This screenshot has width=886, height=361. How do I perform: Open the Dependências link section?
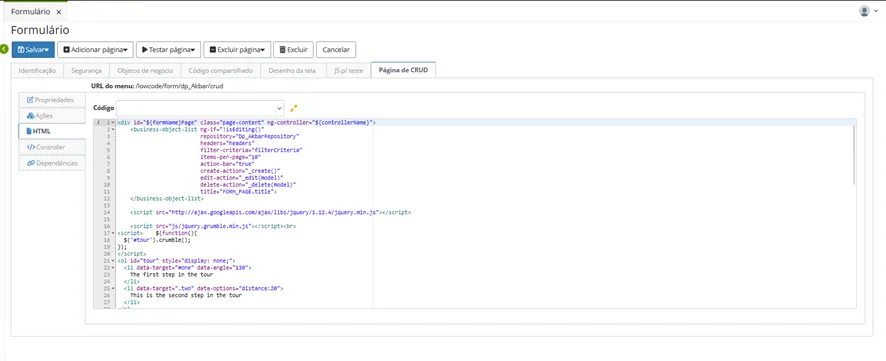52,163
